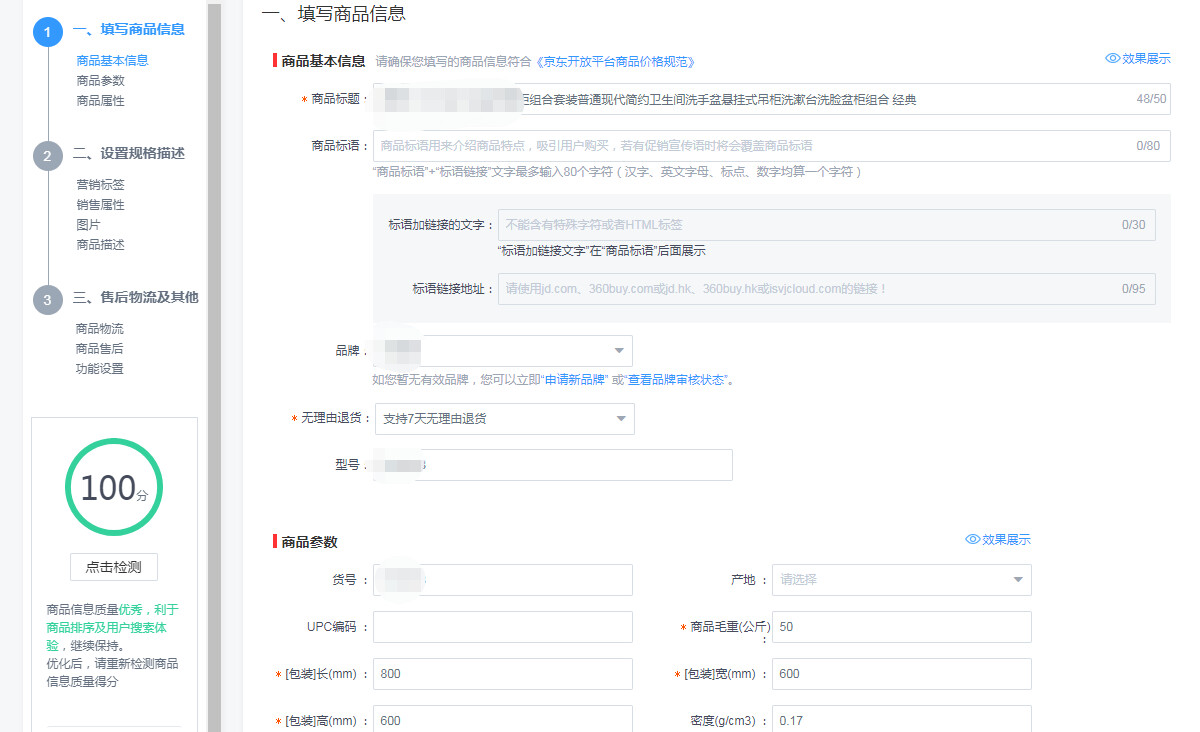The height and width of the screenshot is (732, 1200).
Task: Open the 无理由退货 dropdown
Action: click(x=504, y=418)
